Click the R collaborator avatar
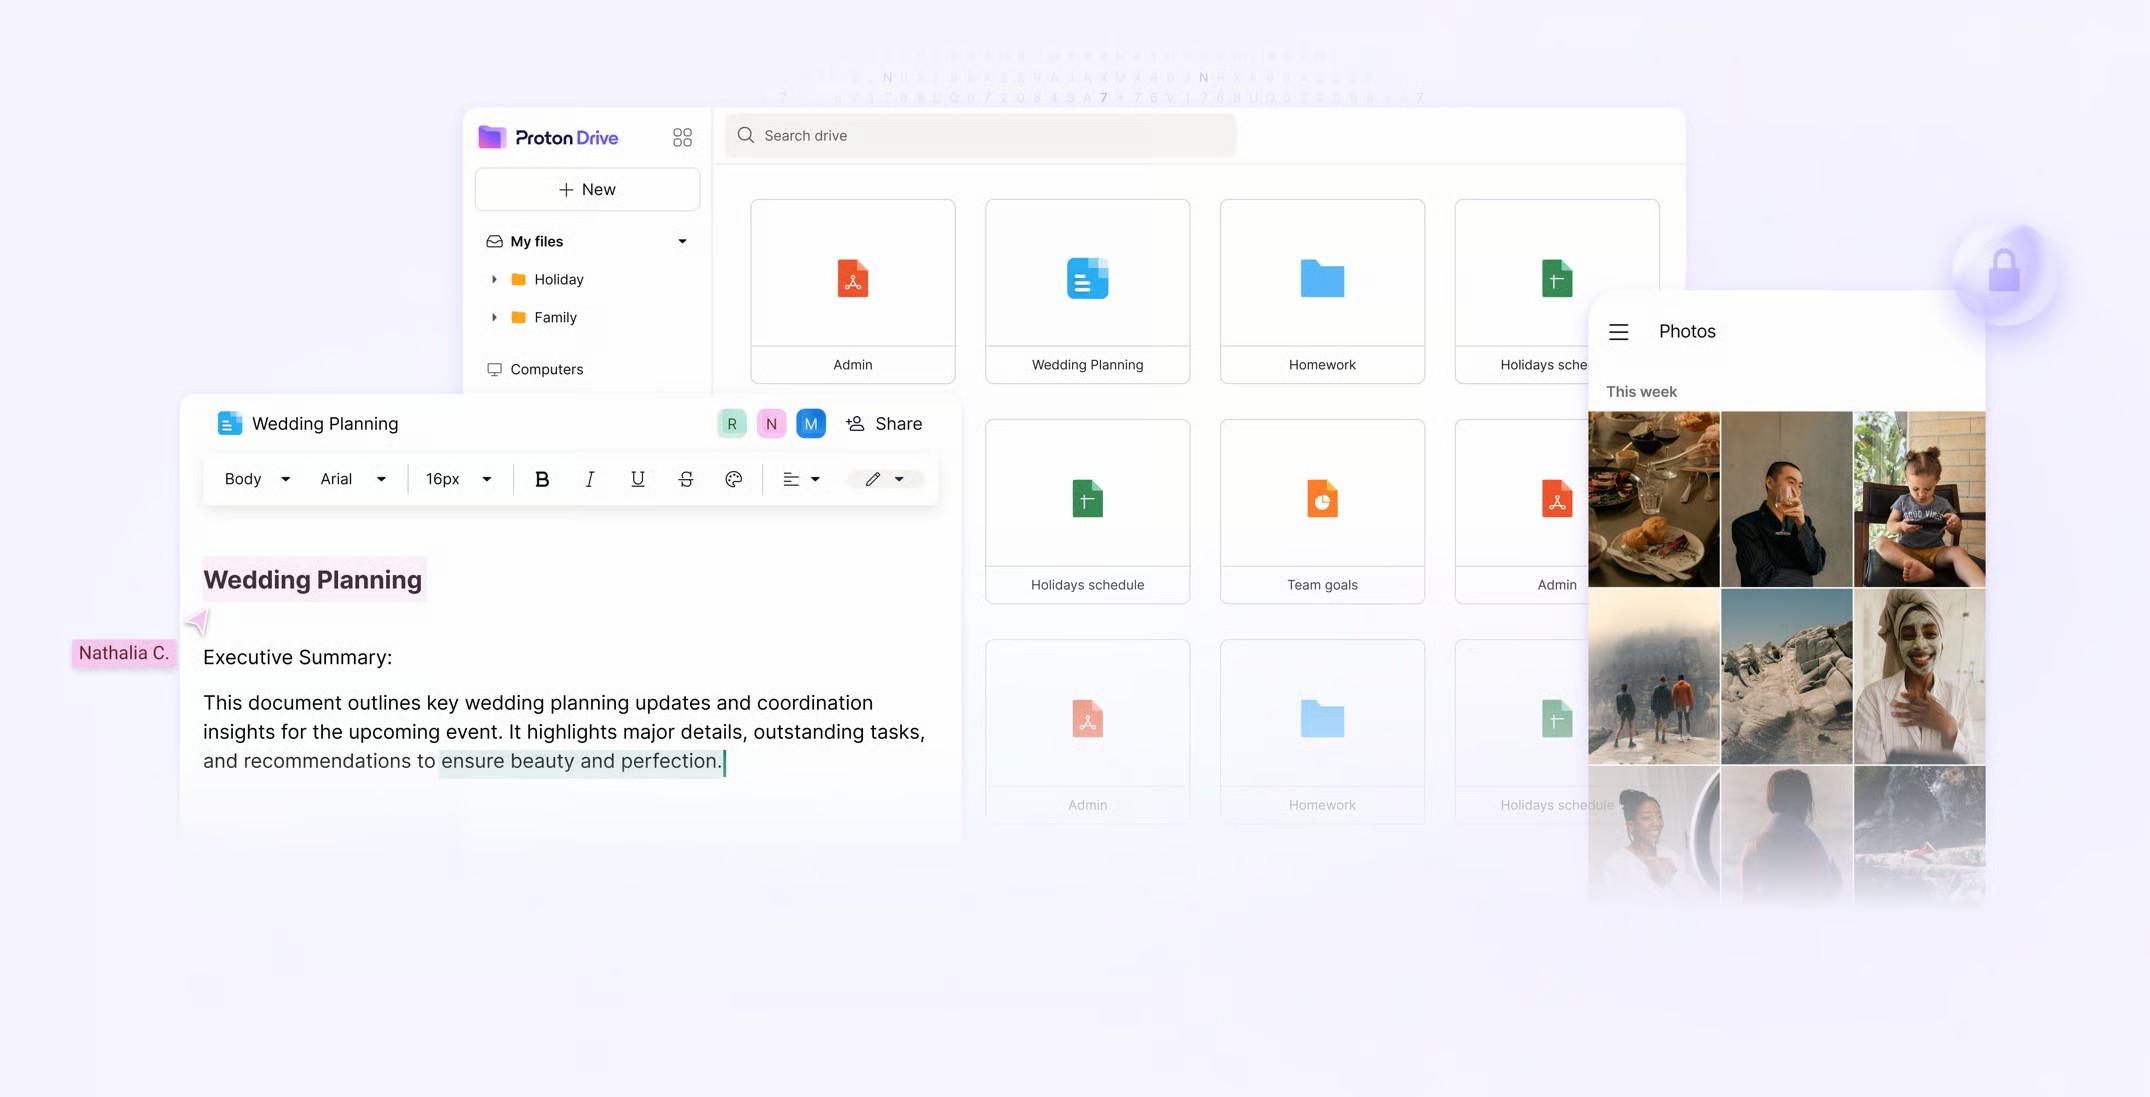 732,424
